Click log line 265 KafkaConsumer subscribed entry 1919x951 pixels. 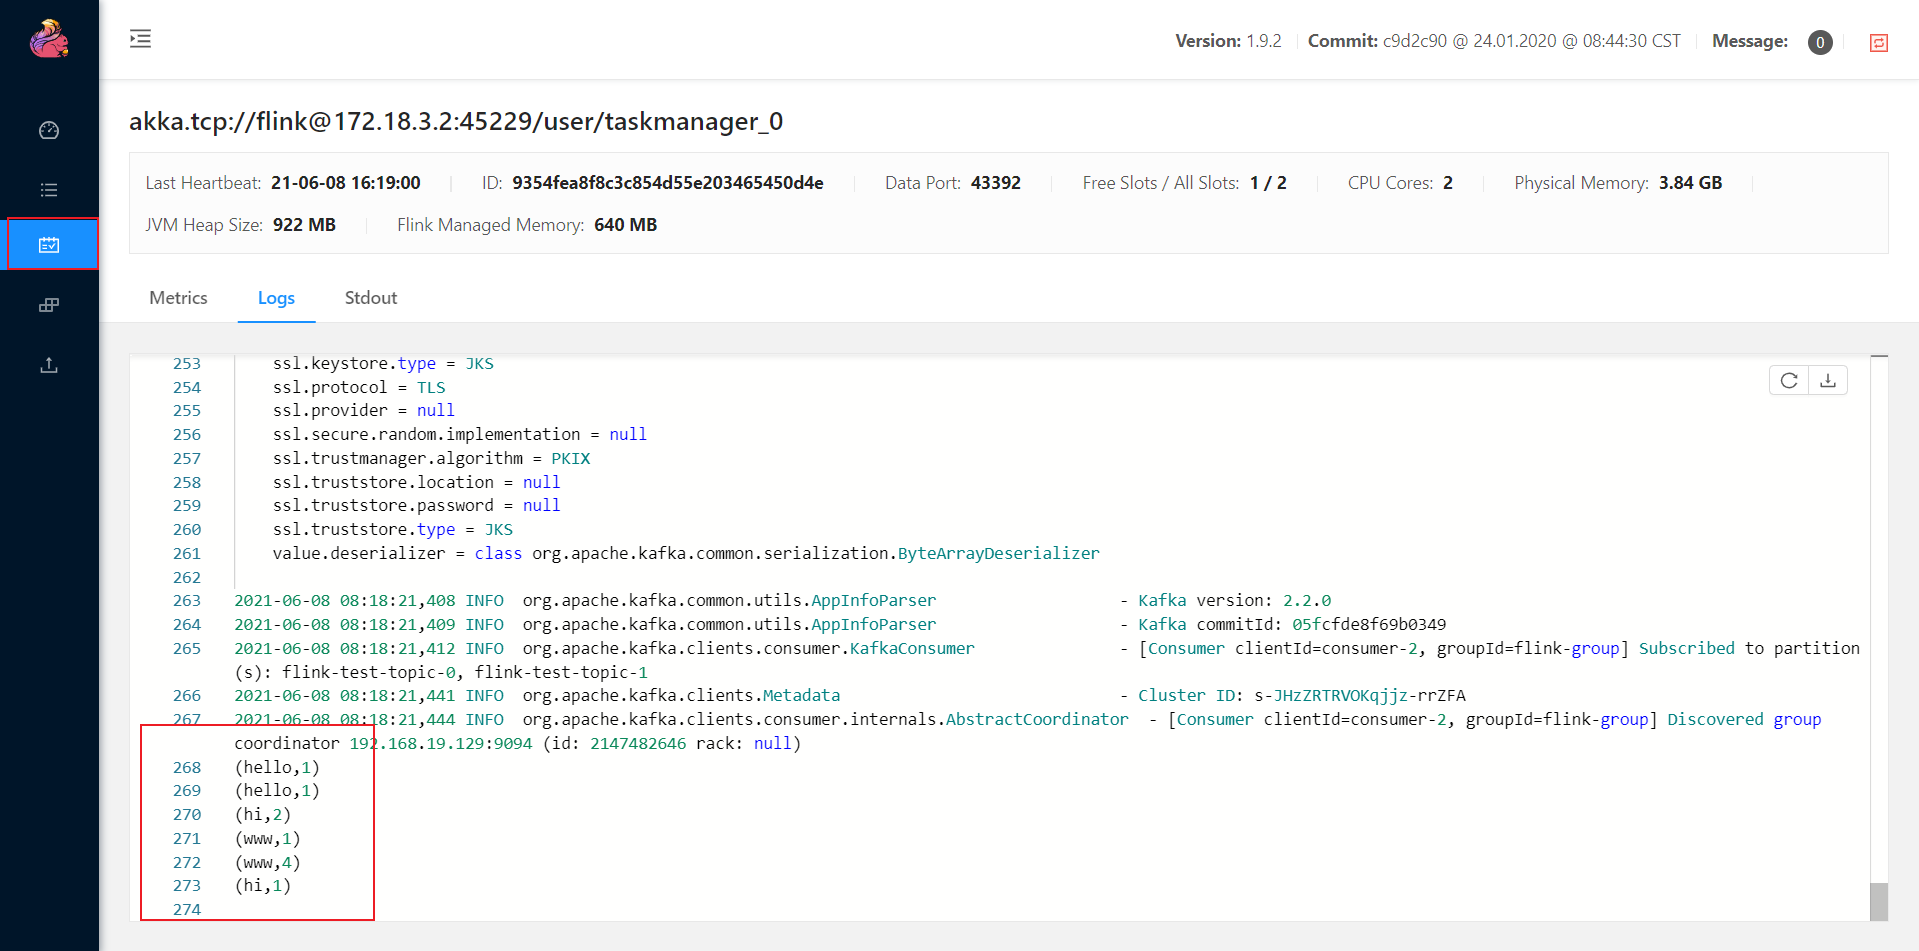coord(1047,660)
